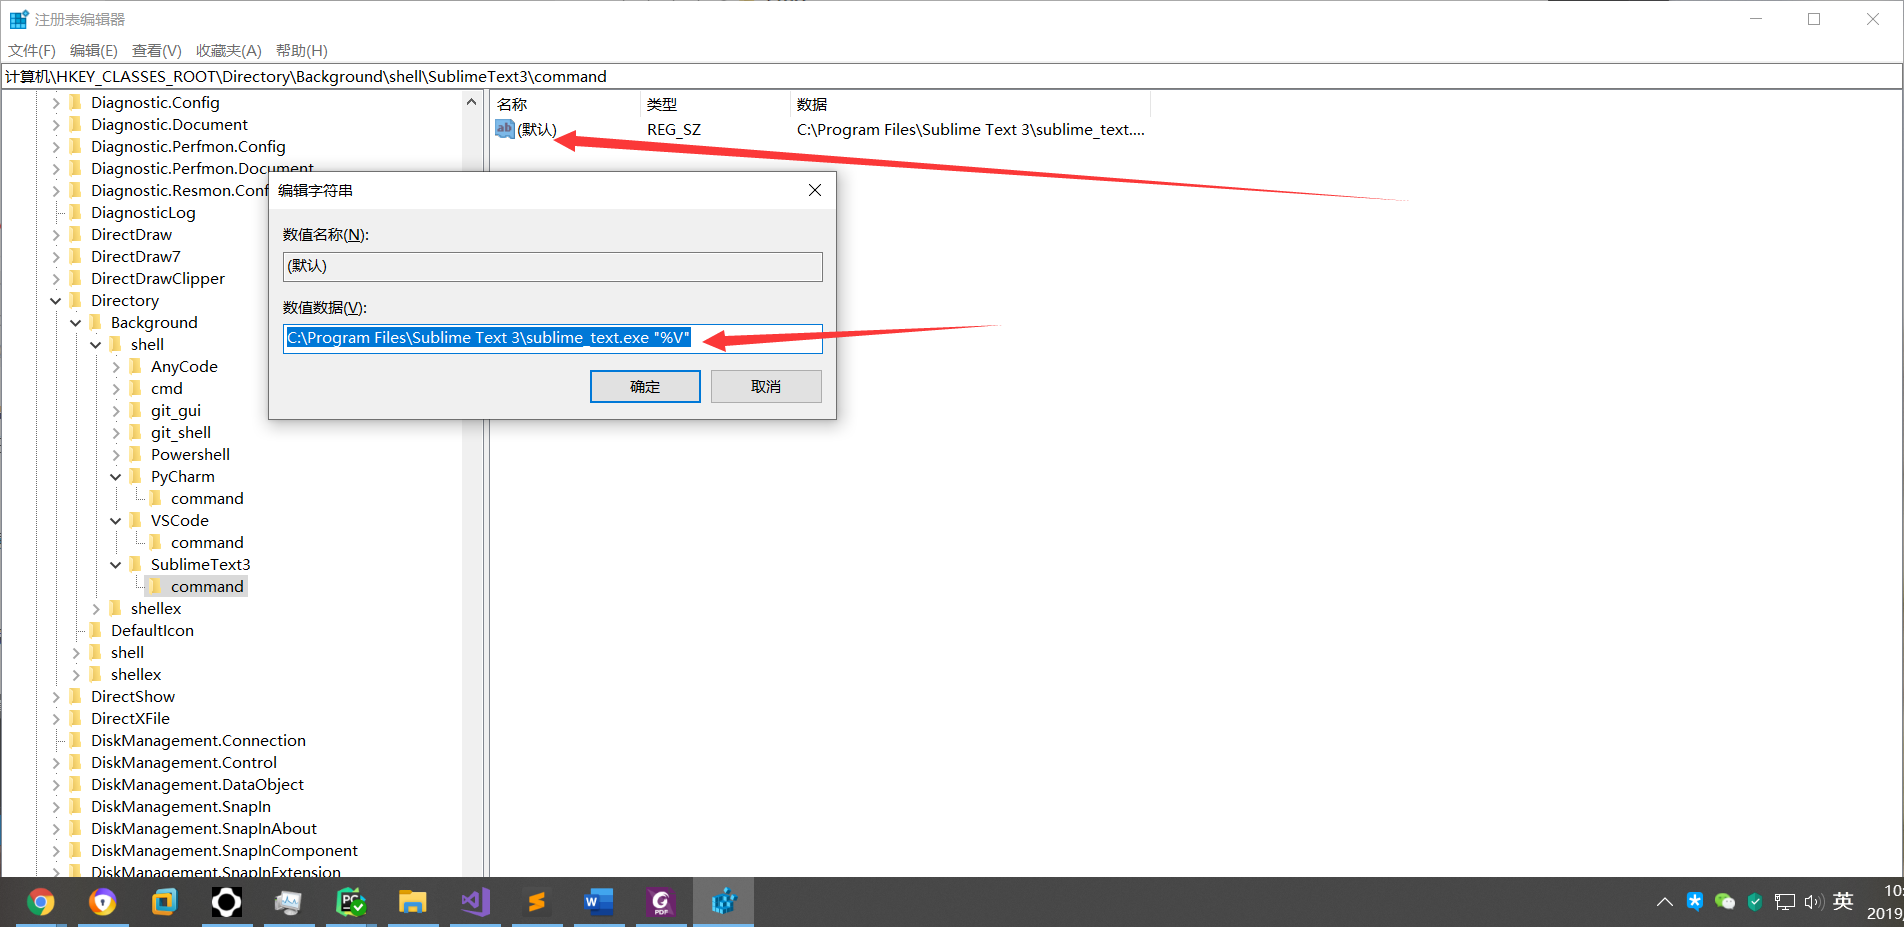This screenshot has height=927, width=1904.
Task: Click the registry address bar
Action: [951, 76]
